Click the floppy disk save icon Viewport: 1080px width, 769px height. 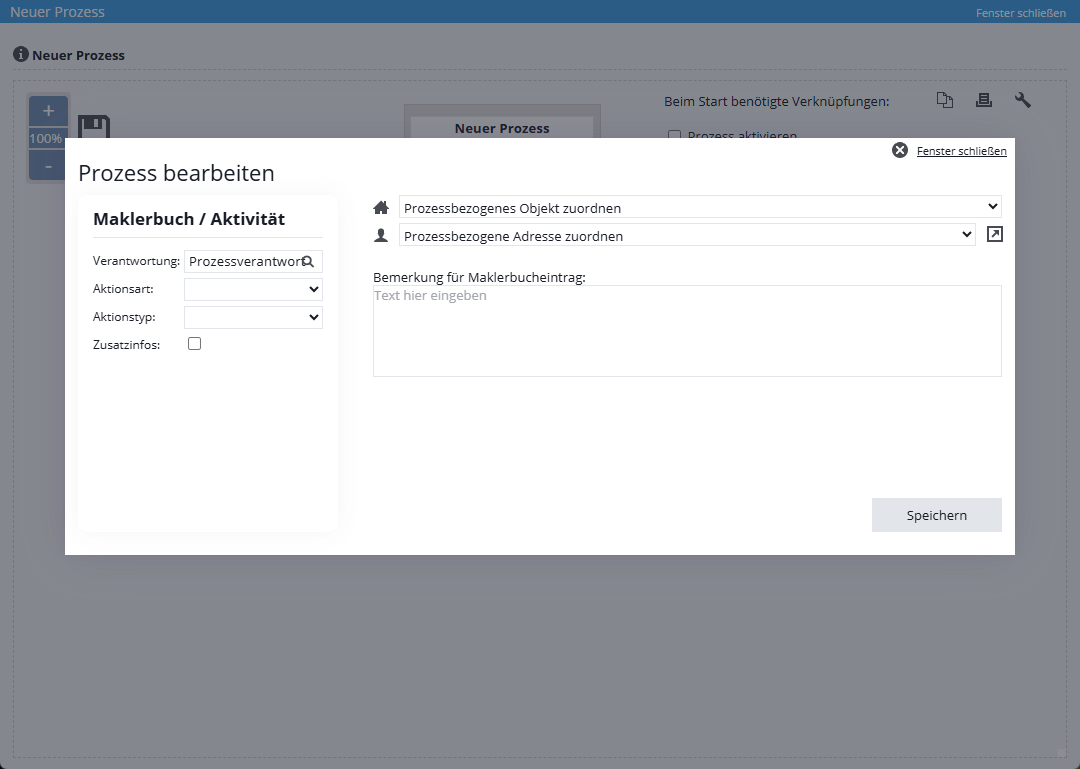pos(93,127)
